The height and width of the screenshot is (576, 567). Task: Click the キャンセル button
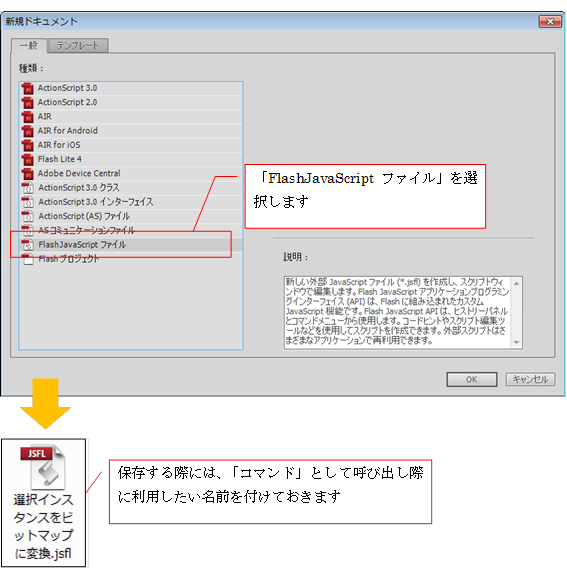[530, 379]
